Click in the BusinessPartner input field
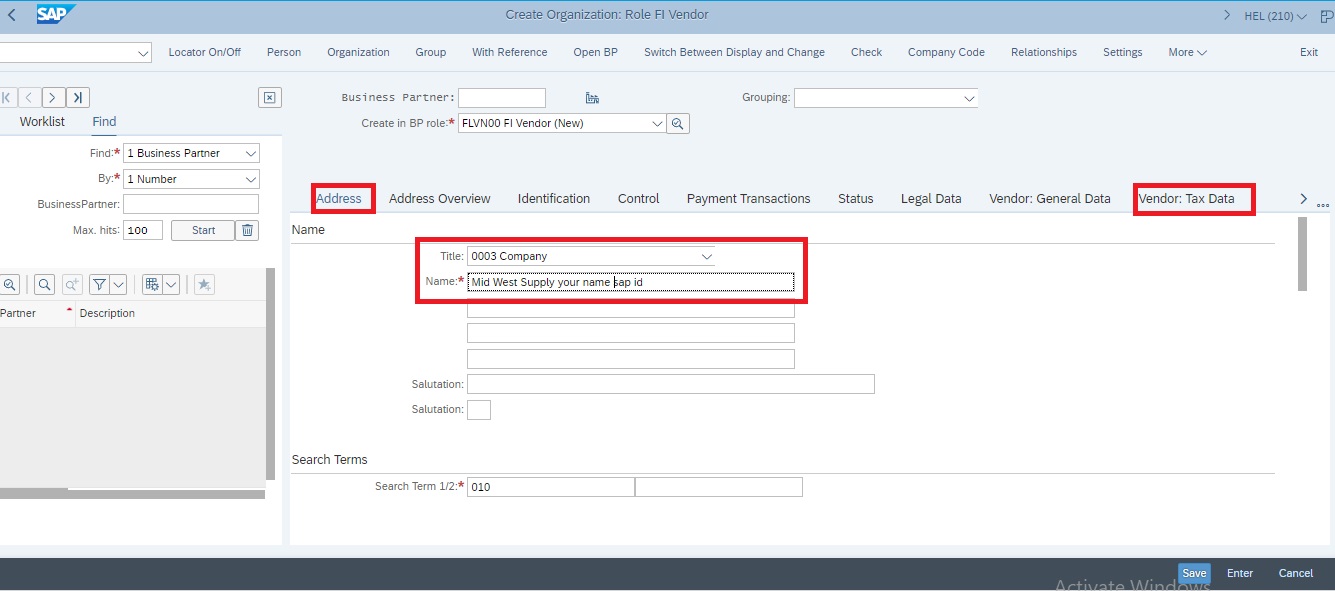 coord(190,204)
